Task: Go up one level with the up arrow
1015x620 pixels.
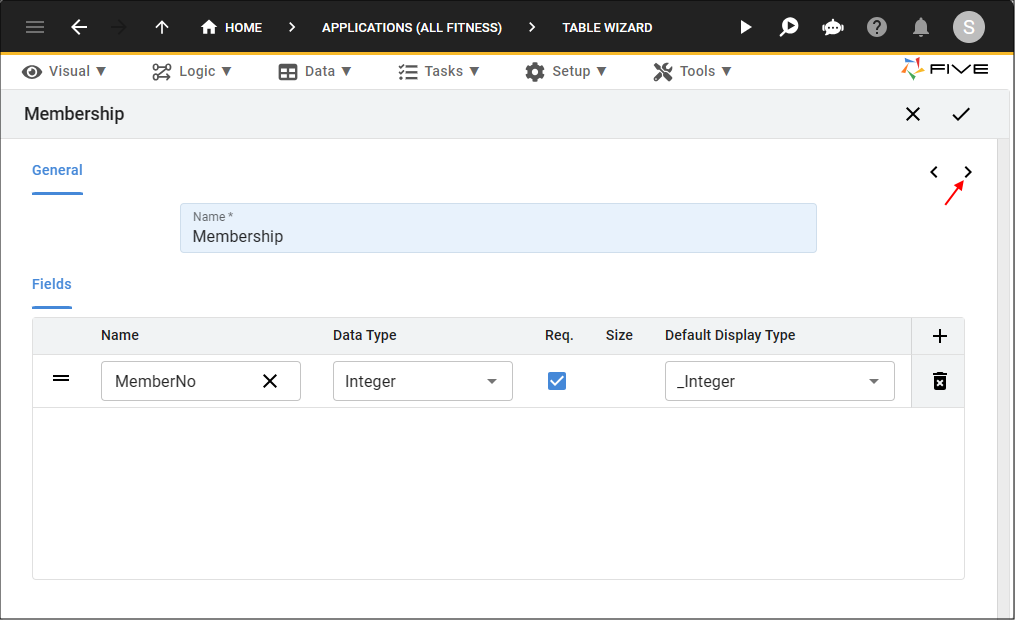Action: click(x=162, y=27)
